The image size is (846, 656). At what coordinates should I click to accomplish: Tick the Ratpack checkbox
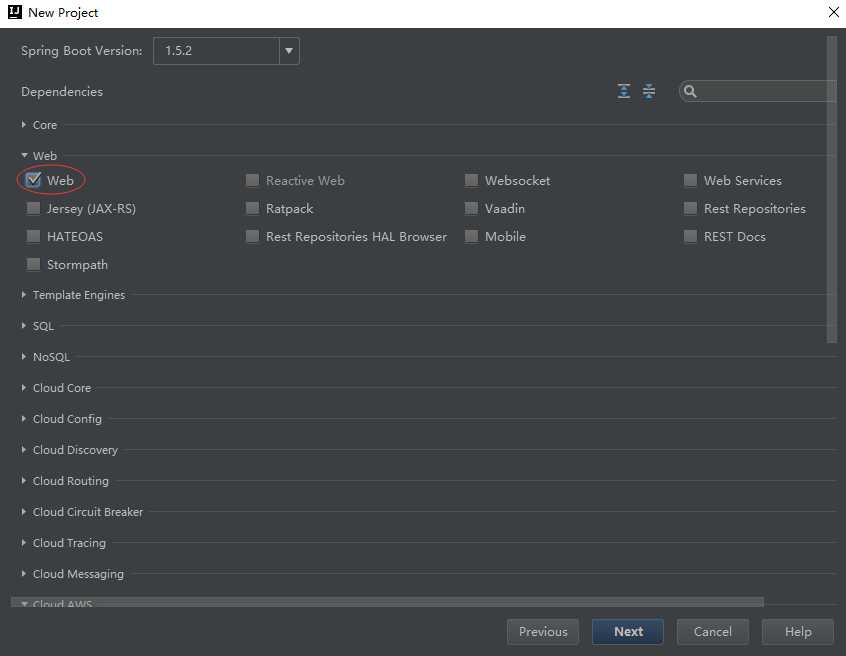252,208
